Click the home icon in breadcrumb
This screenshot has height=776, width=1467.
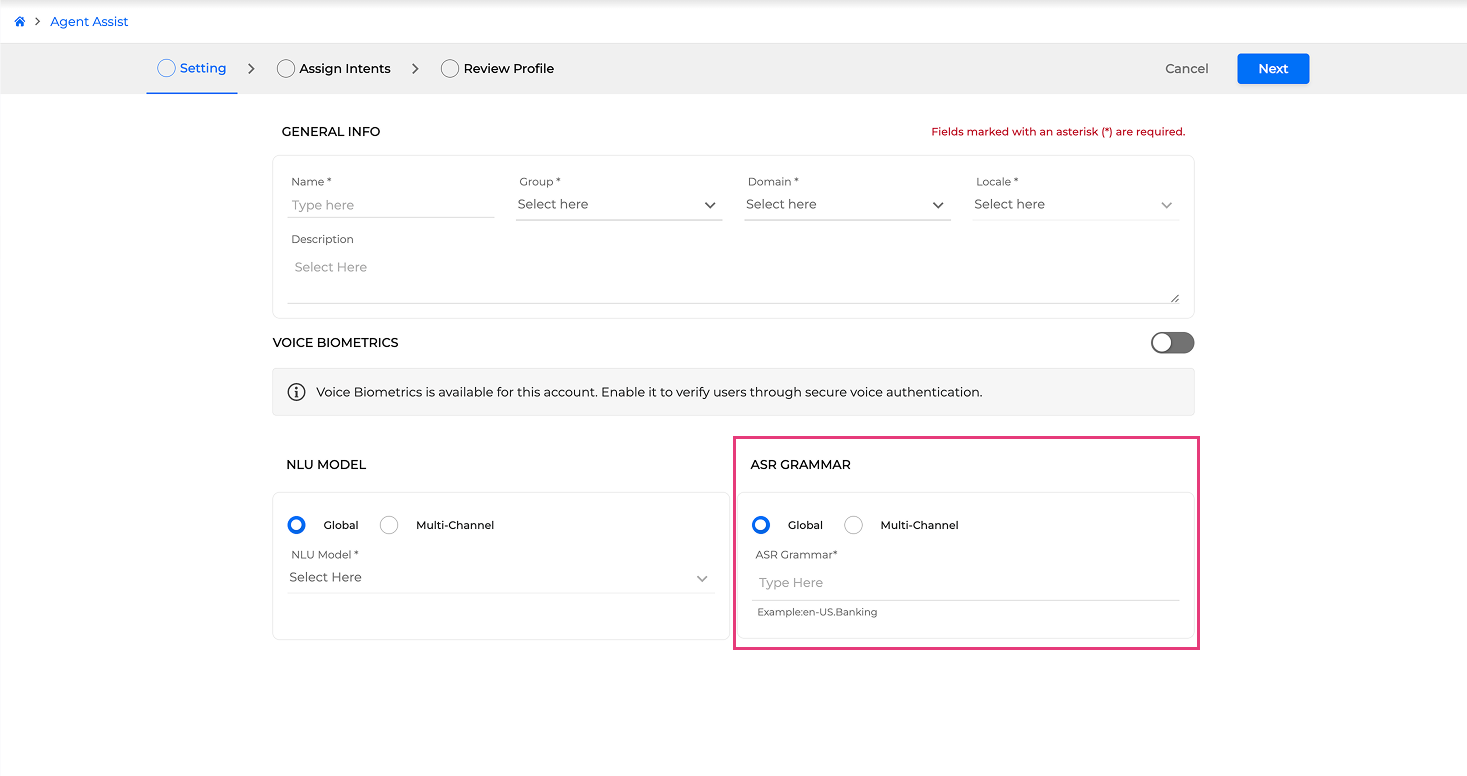coord(19,22)
